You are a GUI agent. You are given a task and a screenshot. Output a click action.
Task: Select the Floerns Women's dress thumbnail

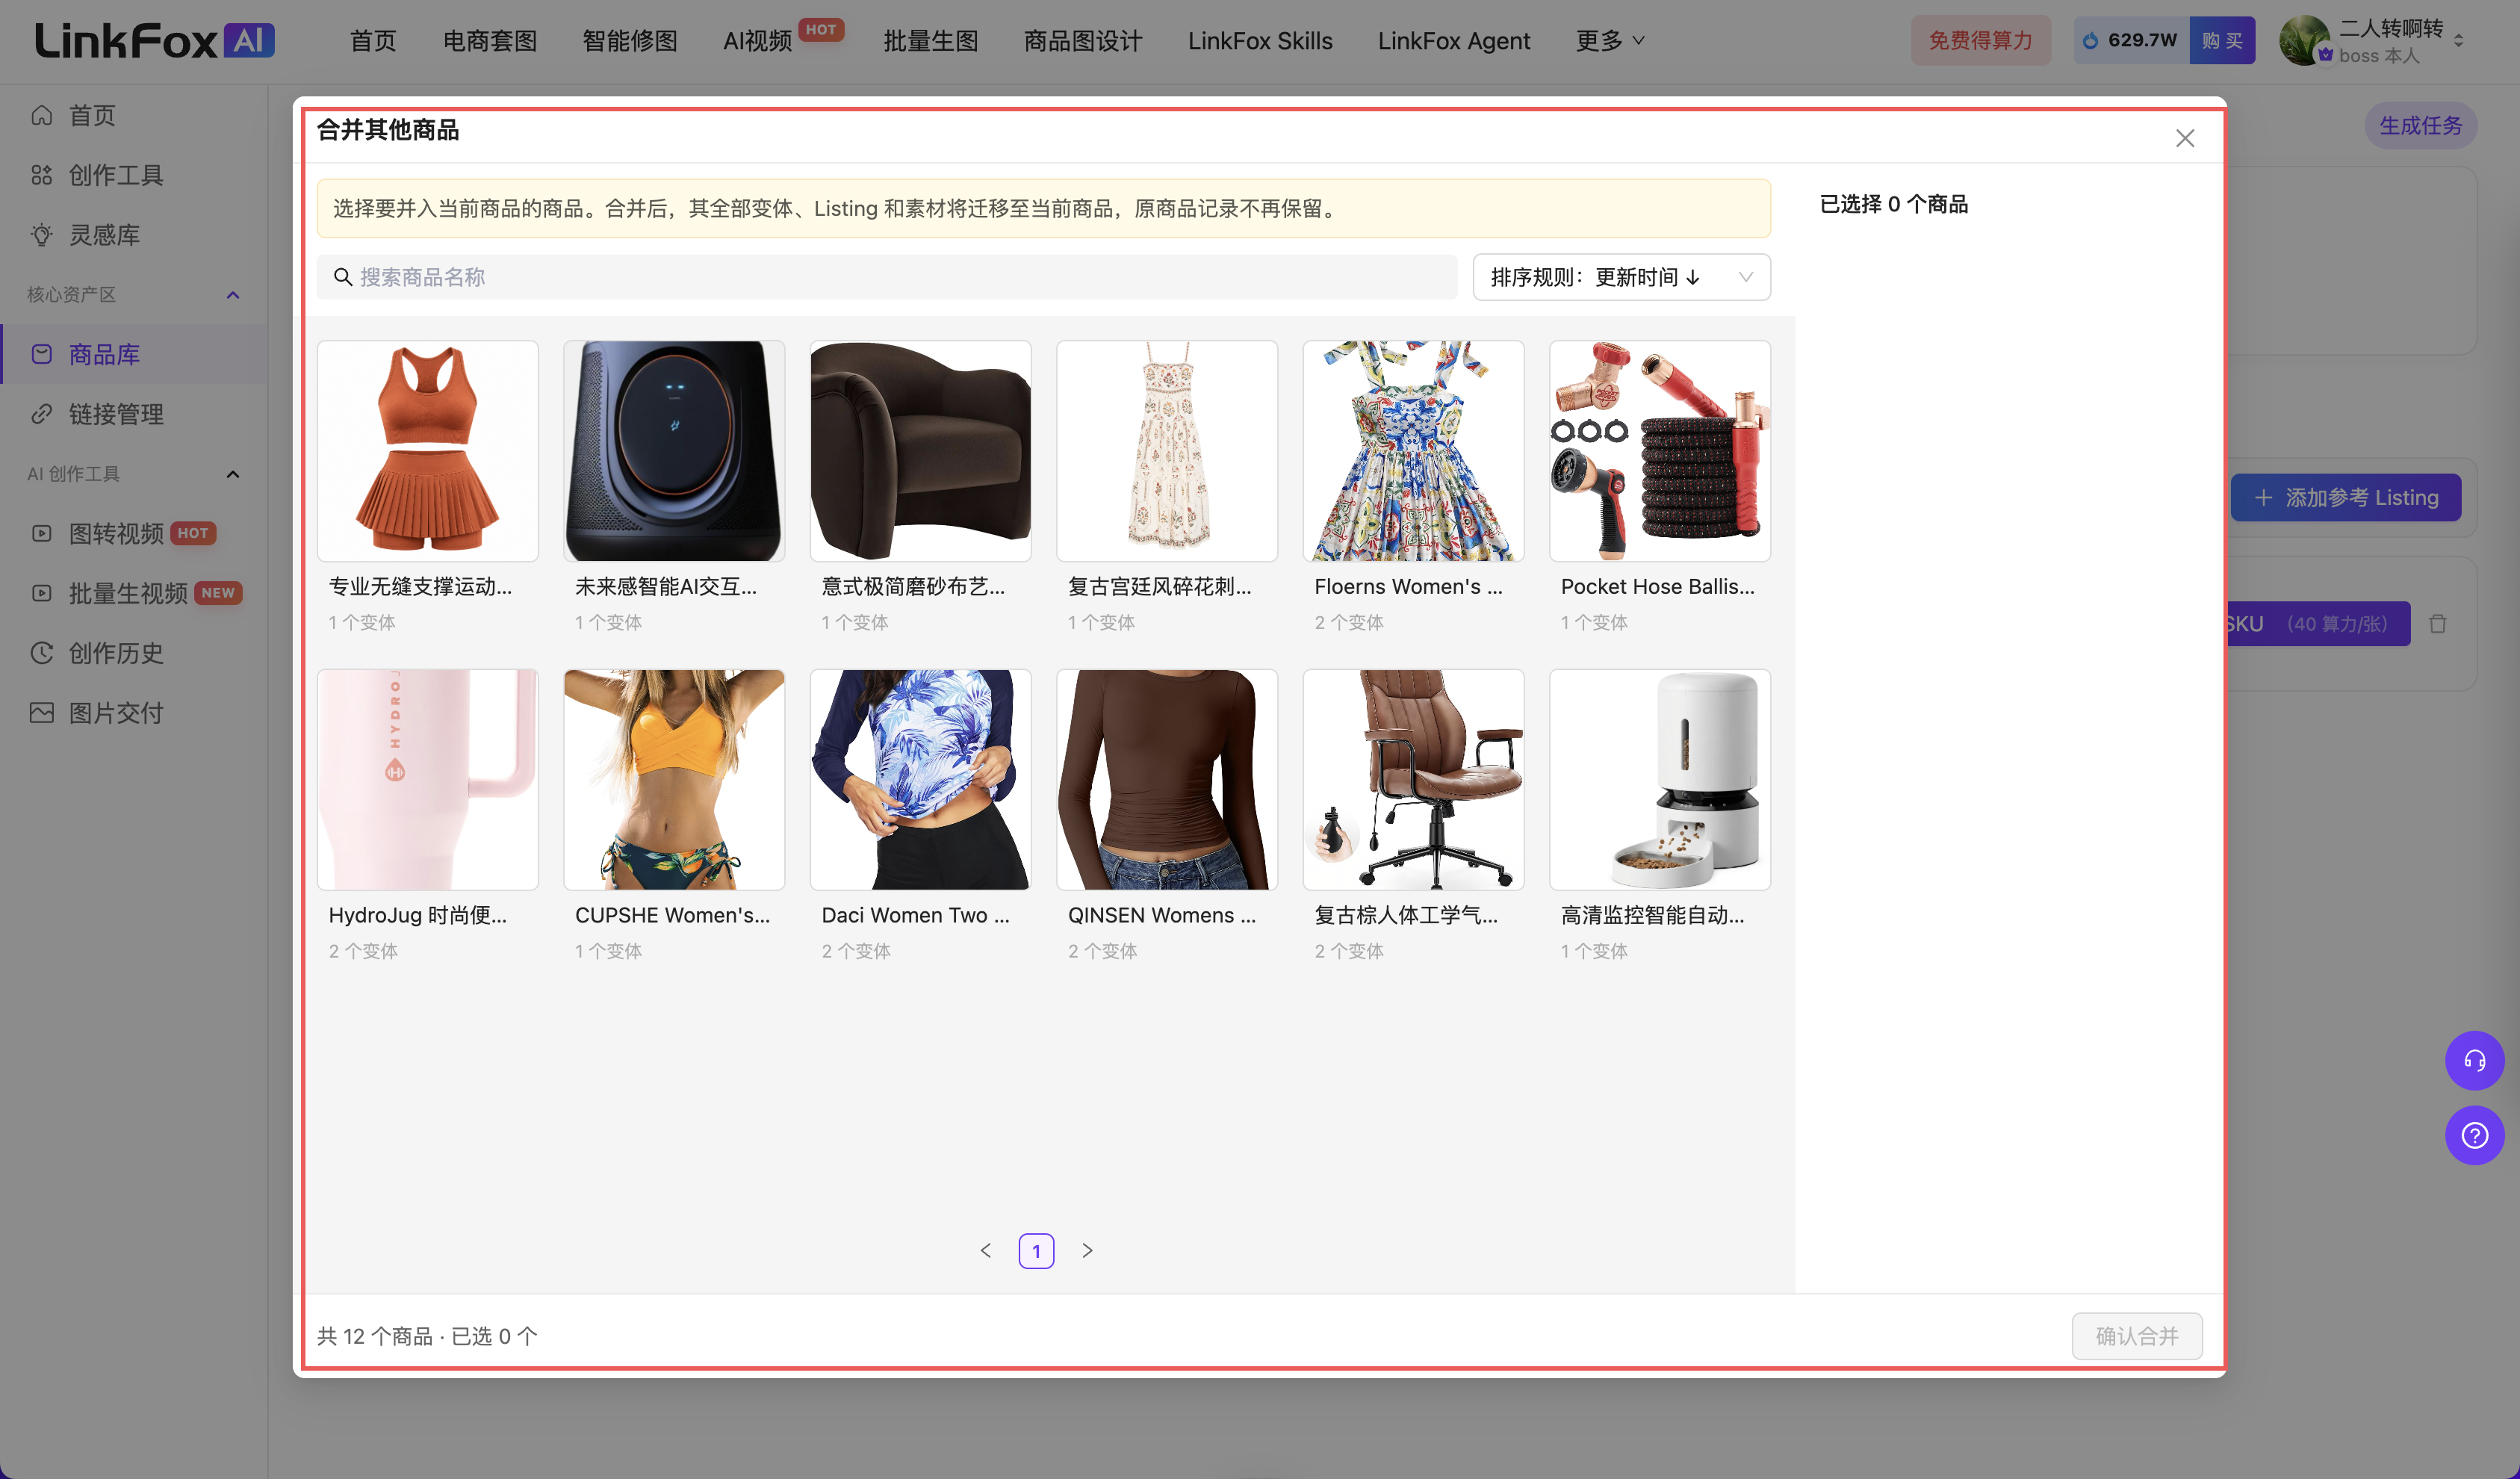tap(1413, 451)
